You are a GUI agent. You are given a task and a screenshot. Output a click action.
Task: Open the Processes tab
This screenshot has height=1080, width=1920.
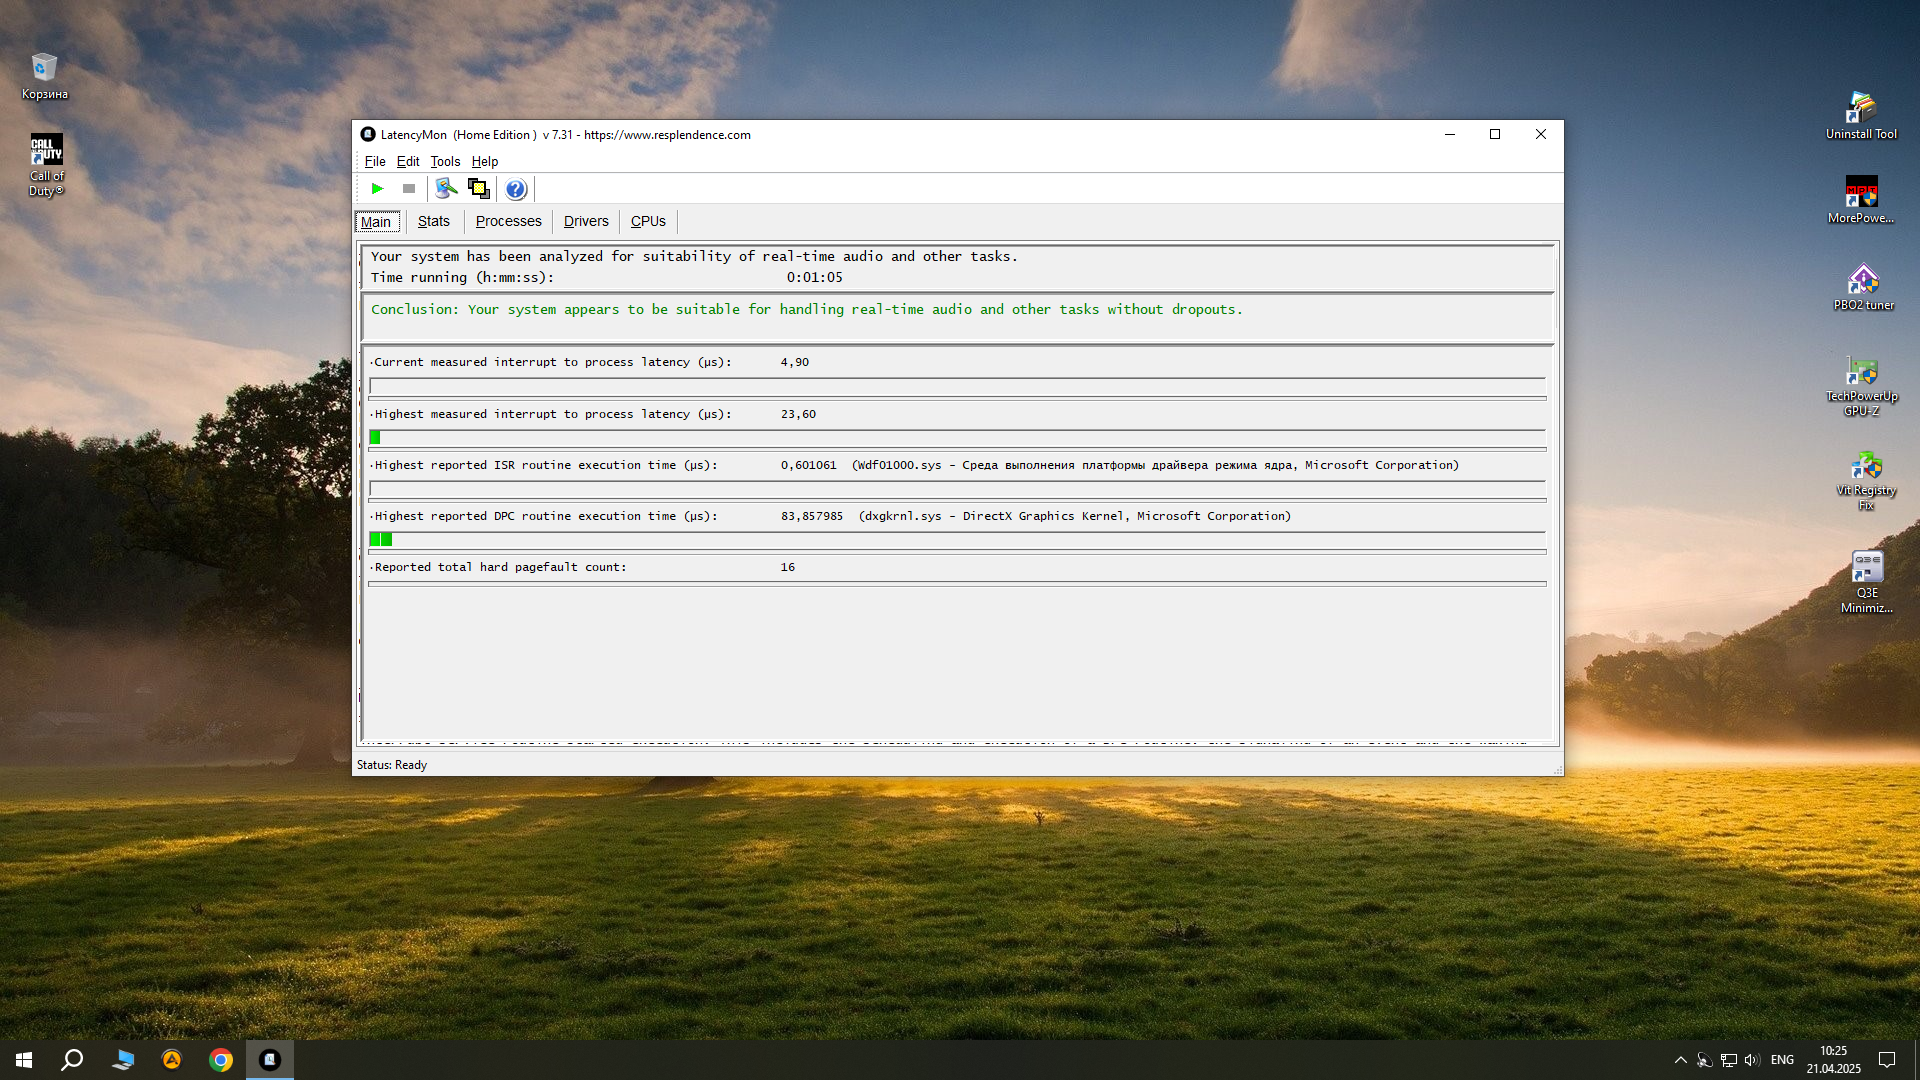pyautogui.click(x=508, y=221)
